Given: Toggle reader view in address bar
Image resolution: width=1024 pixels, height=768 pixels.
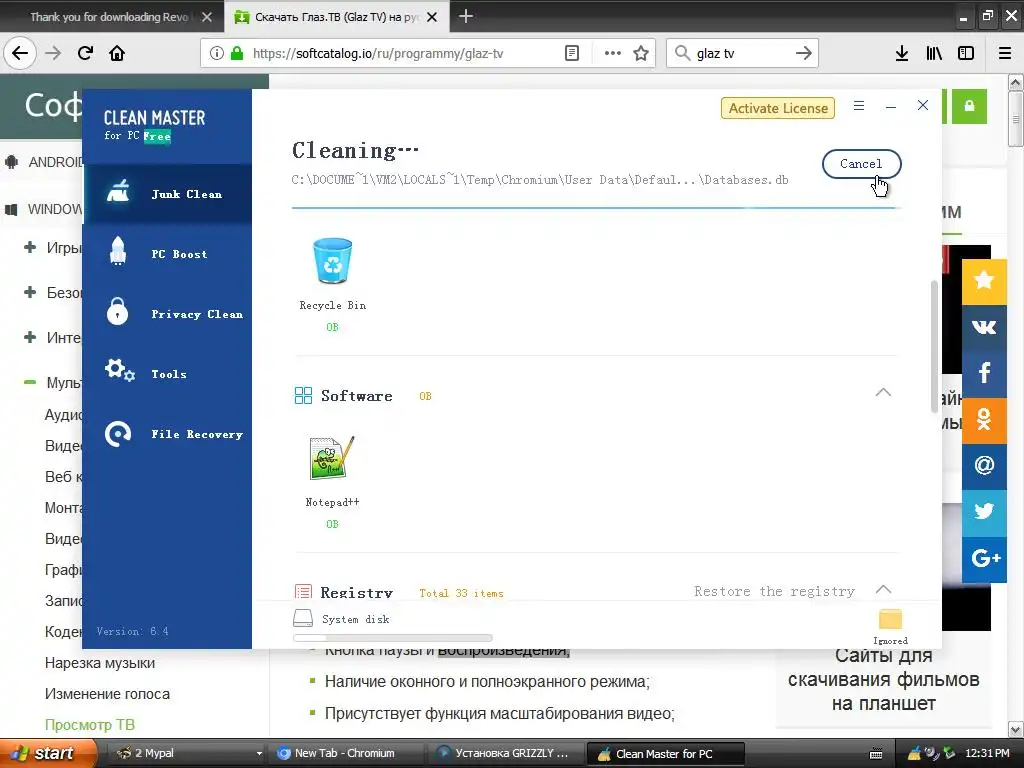Looking at the screenshot, I should coord(571,54).
